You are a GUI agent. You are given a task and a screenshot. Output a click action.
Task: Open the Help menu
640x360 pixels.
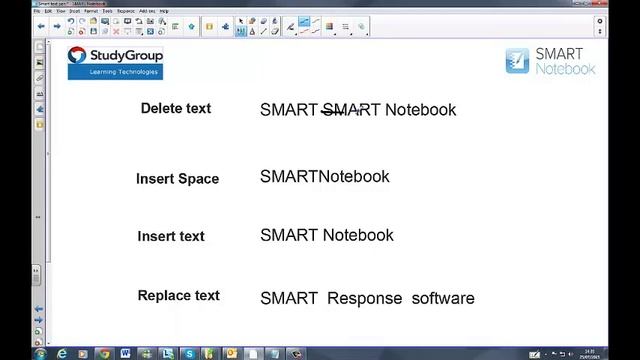point(164,11)
